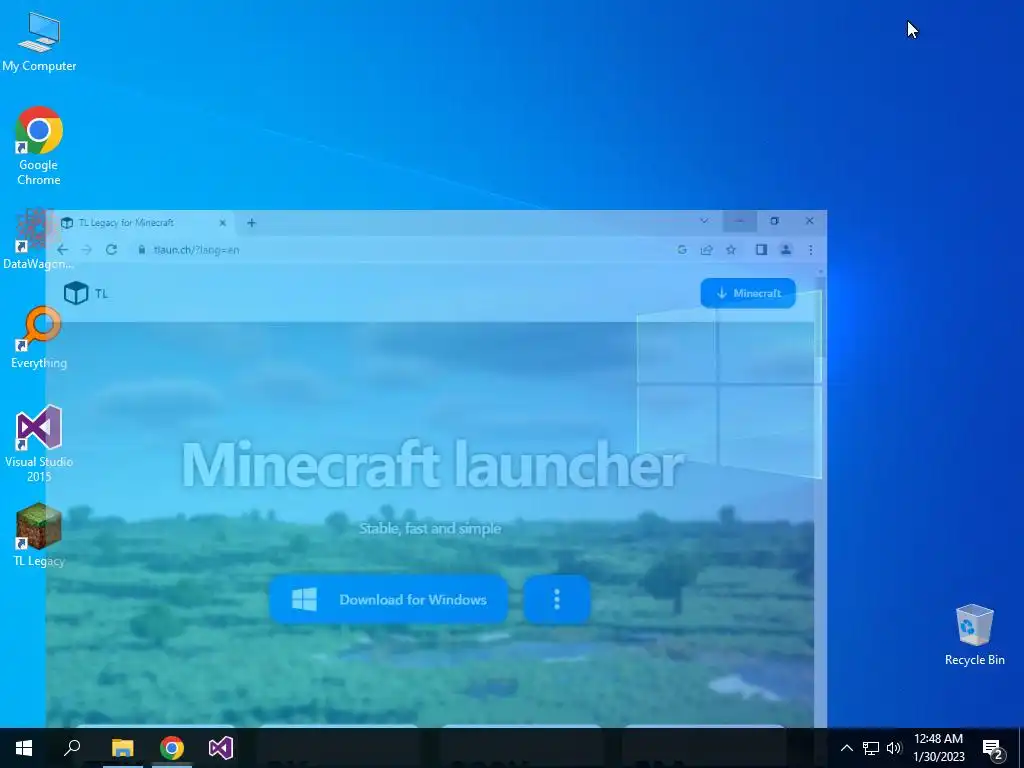Minimize the Chrome window
This screenshot has width=1024, height=768.
740,221
